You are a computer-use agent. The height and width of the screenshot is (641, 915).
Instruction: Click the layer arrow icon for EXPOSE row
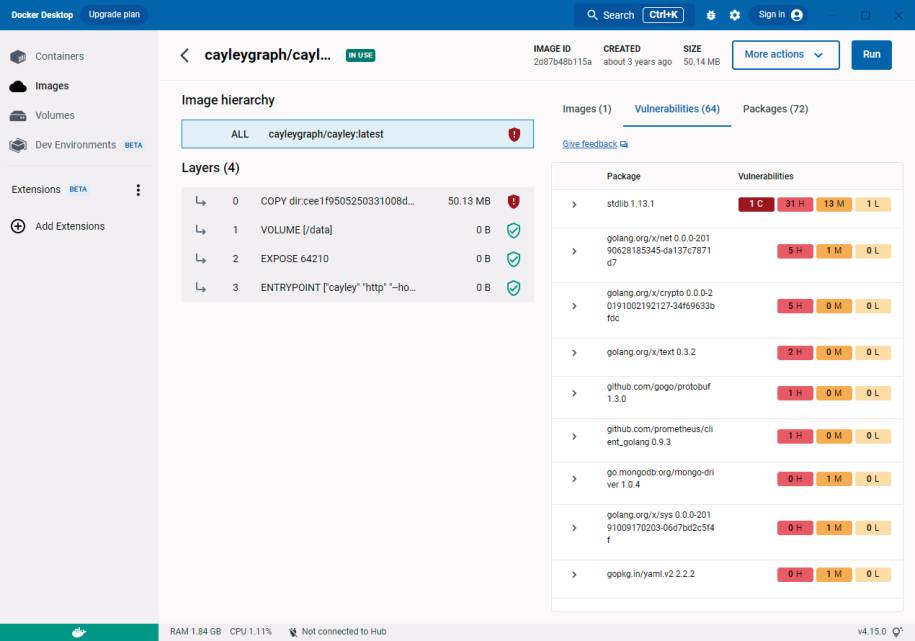(x=201, y=258)
